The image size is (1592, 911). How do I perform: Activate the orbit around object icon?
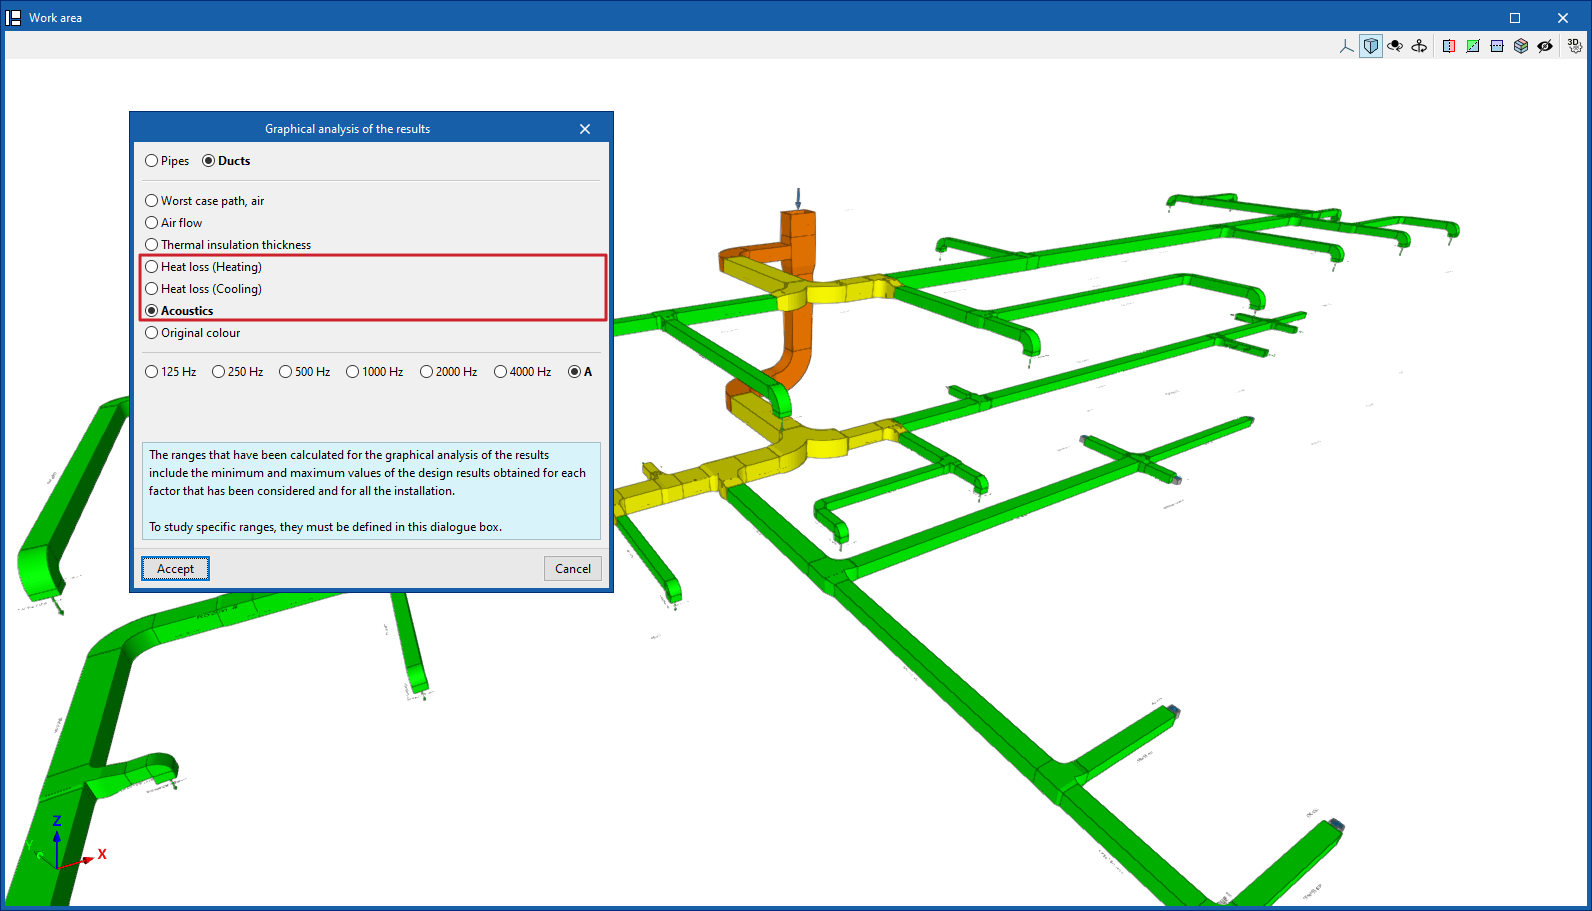1395,46
